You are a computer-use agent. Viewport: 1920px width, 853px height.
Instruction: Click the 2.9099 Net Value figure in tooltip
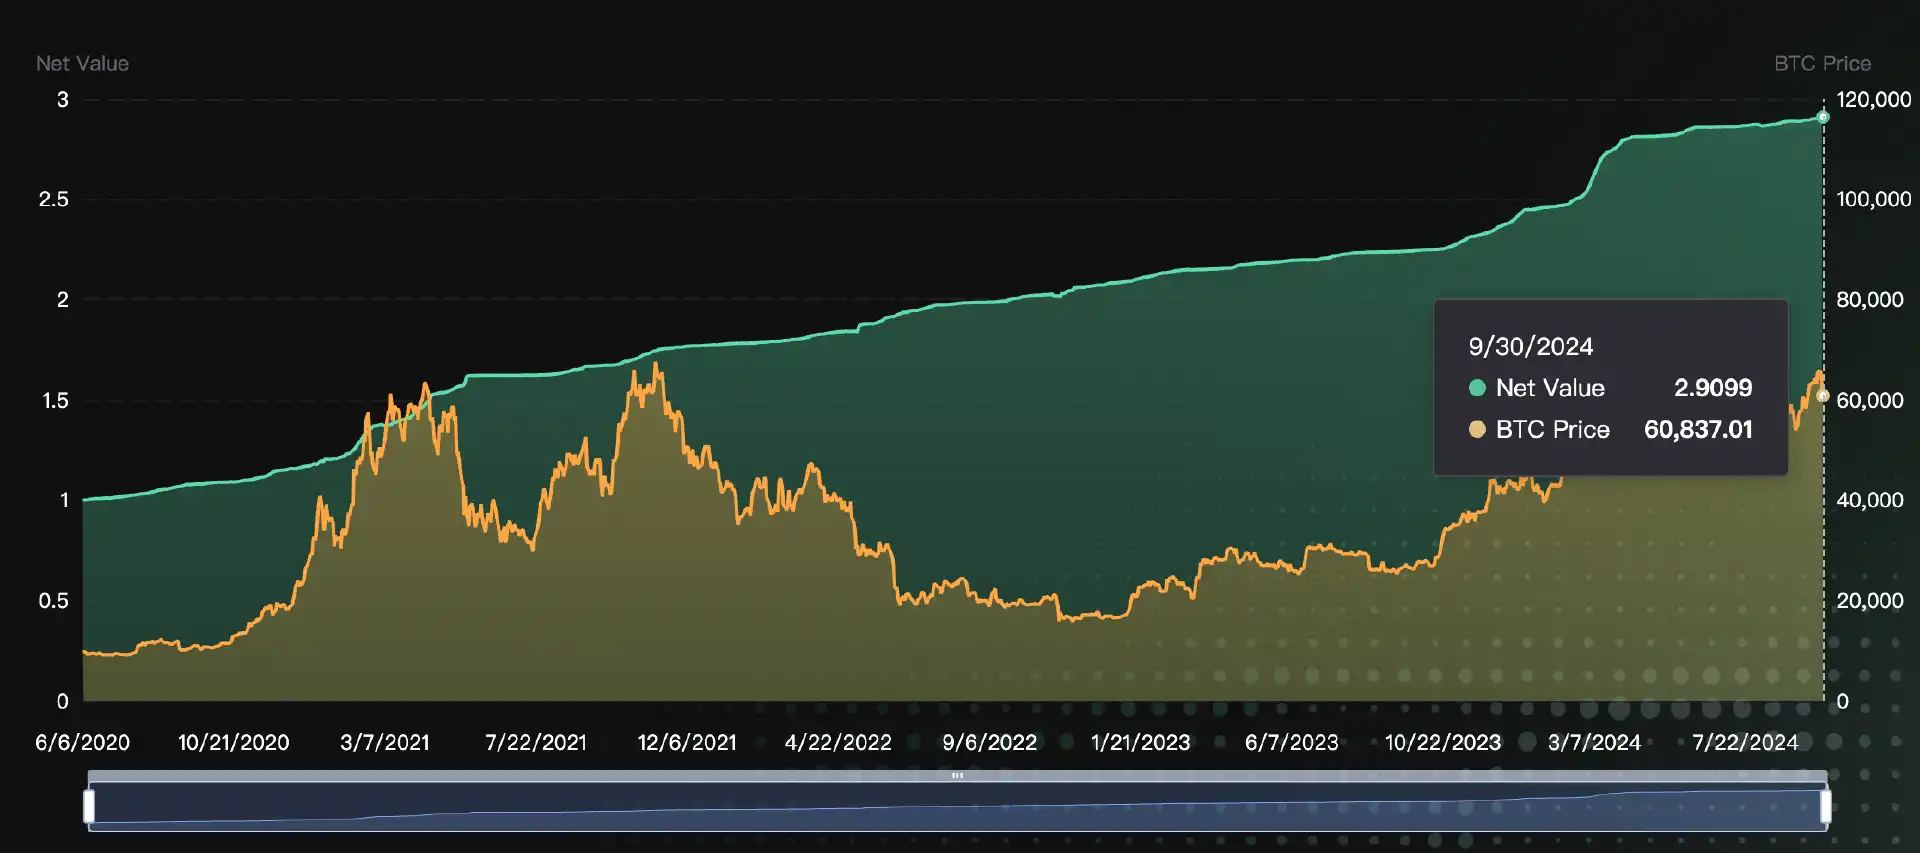click(x=1712, y=388)
